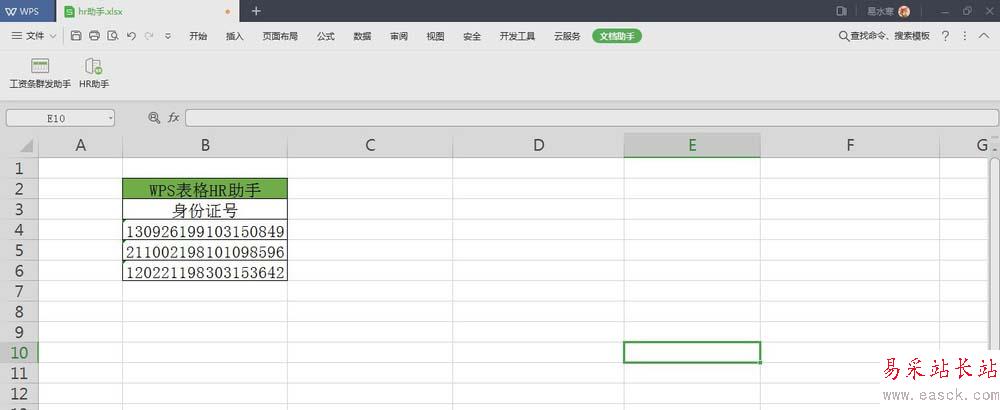
Task: Open Print Preview from the quick toolbar
Action: [x=112, y=36]
